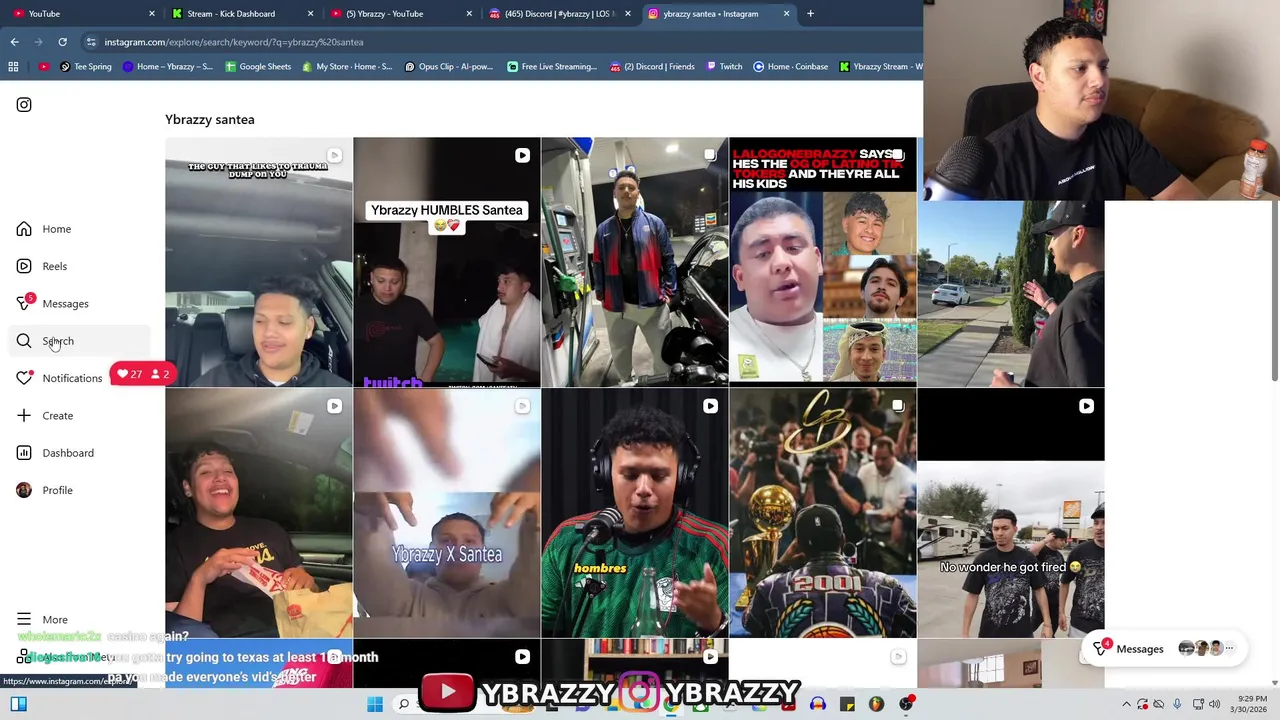Click the Profile avatar icon
The width and height of the screenshot is (1280, 720).
pyautogui.click(x=24, y=490)
